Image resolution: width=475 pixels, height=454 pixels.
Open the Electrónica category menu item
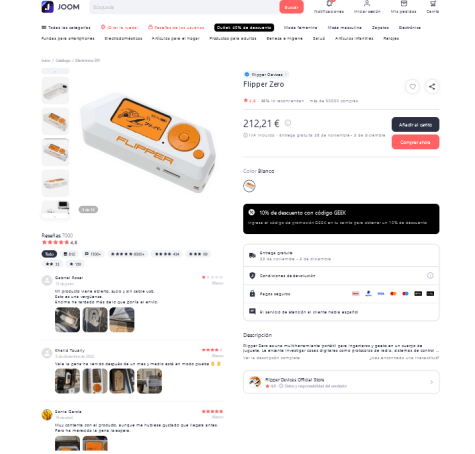point(410,28)
